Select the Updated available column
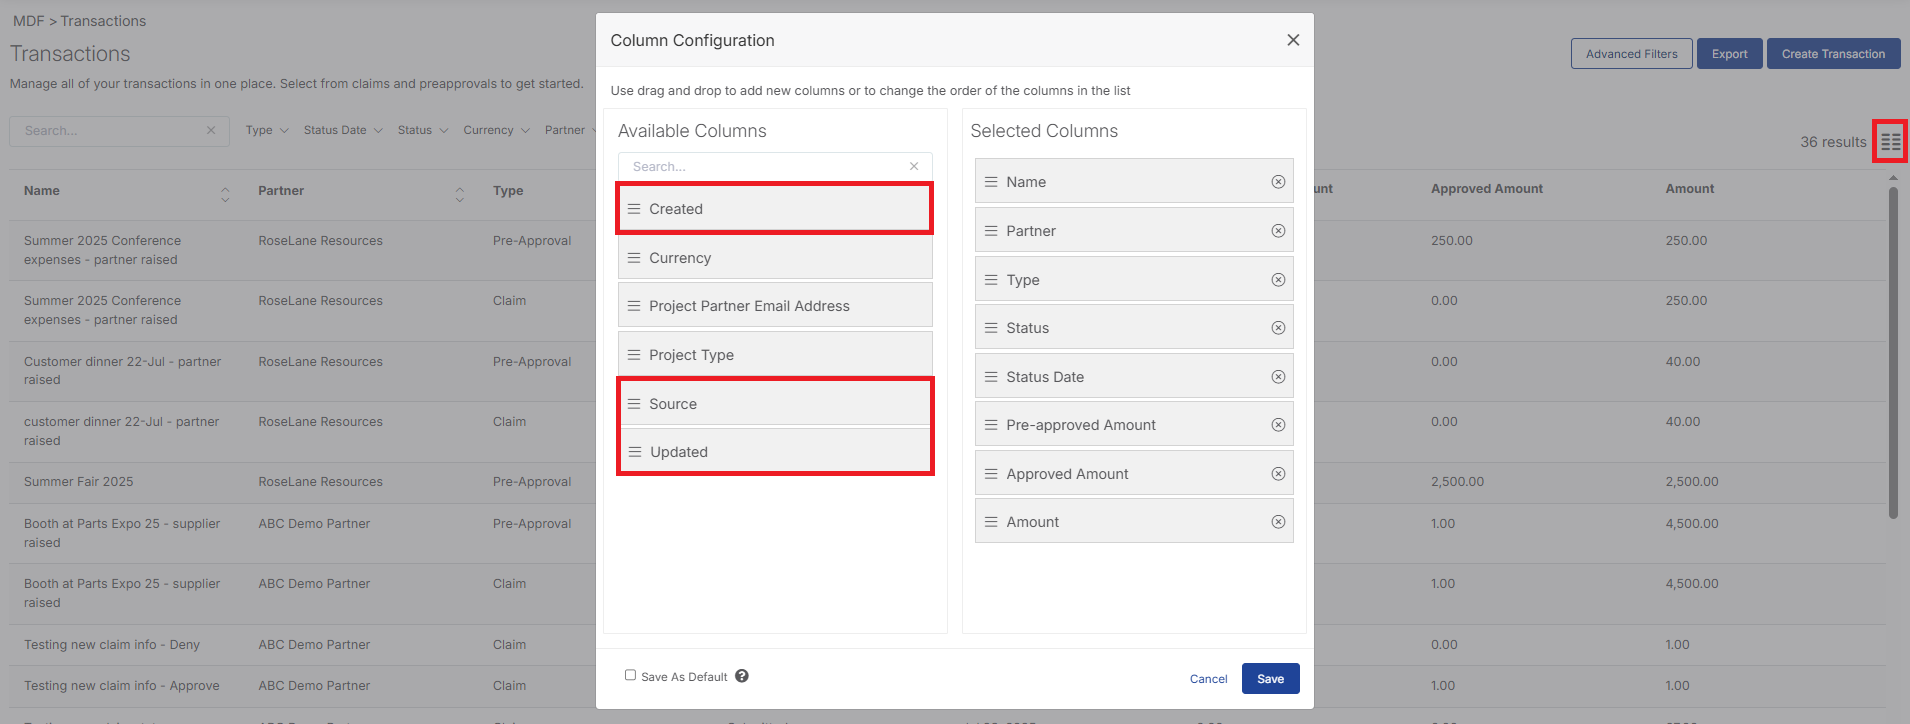Screen dimensions: 1910x724 click(775, 452)
